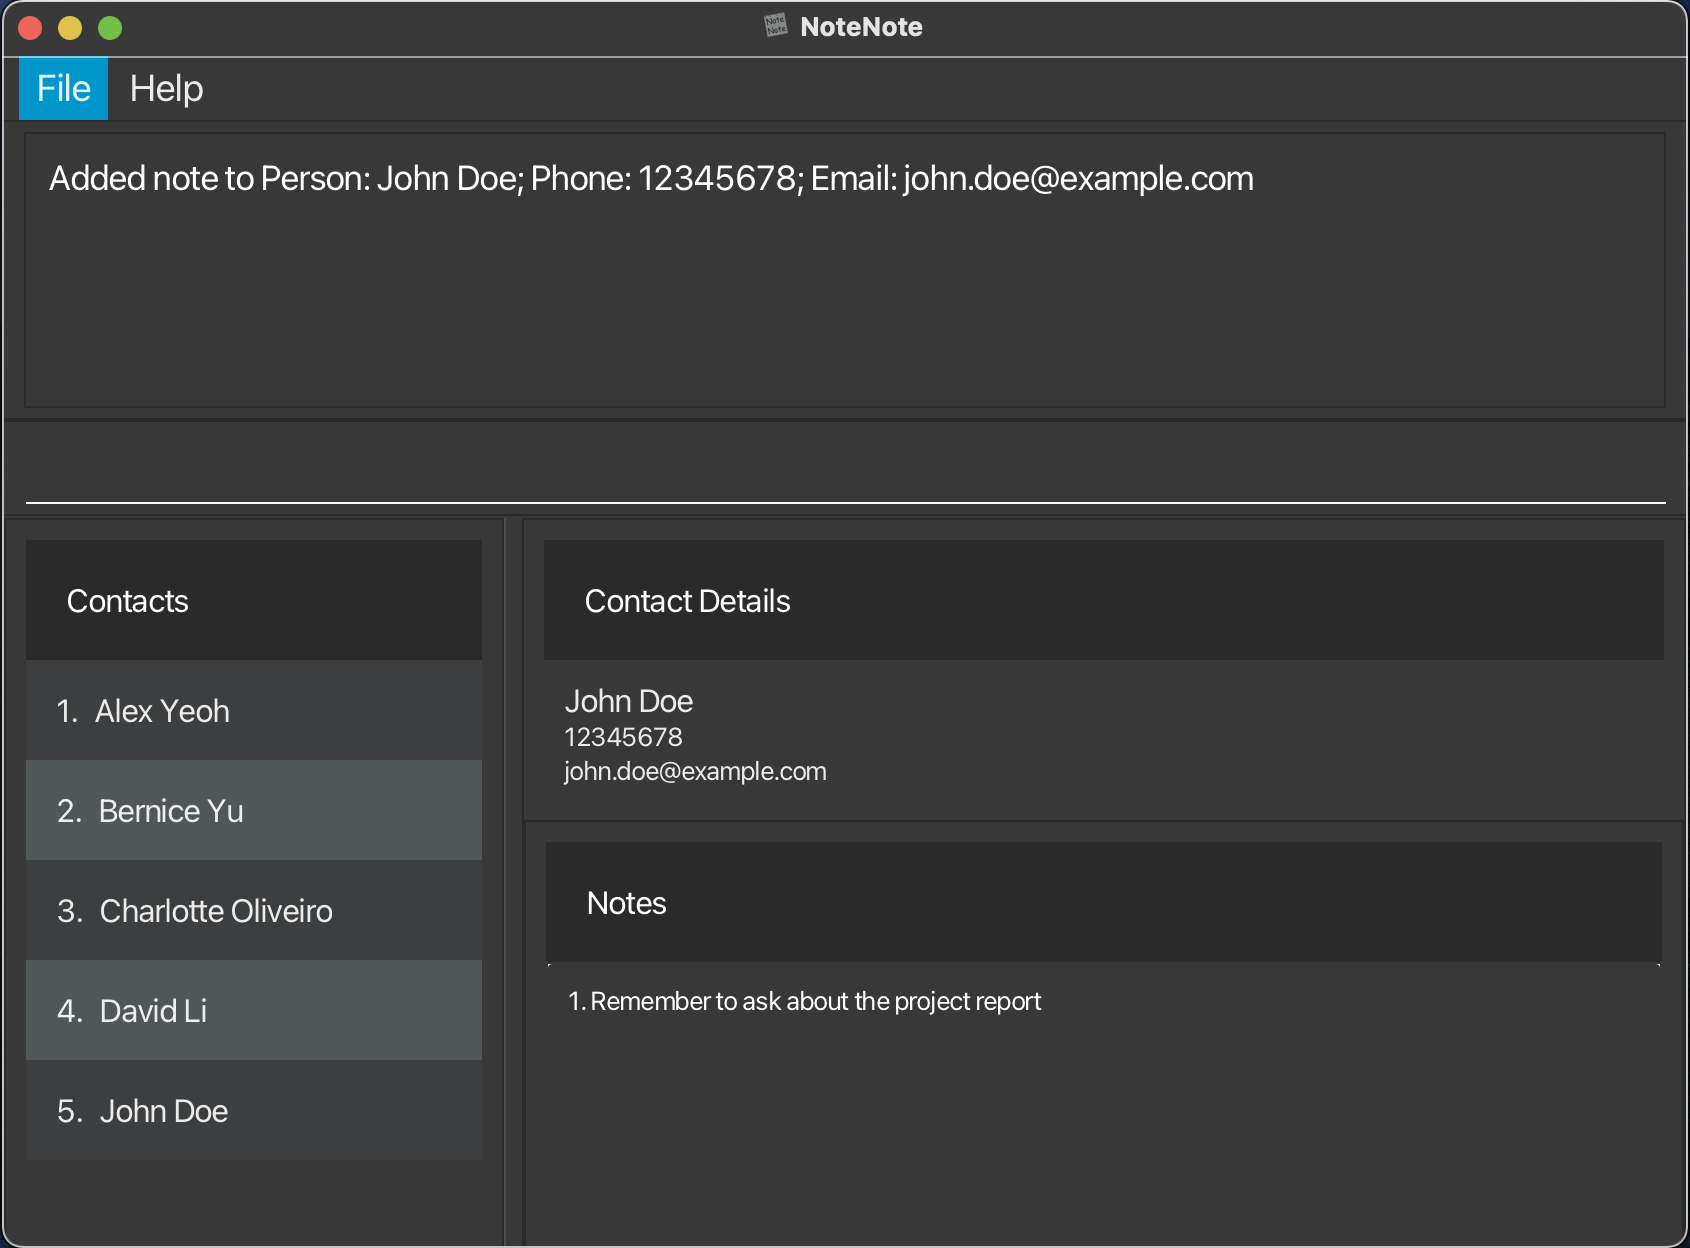This screenshot has width=1690, height=1248.
Task: Click the Notes section header
Action: (1104, 902)
